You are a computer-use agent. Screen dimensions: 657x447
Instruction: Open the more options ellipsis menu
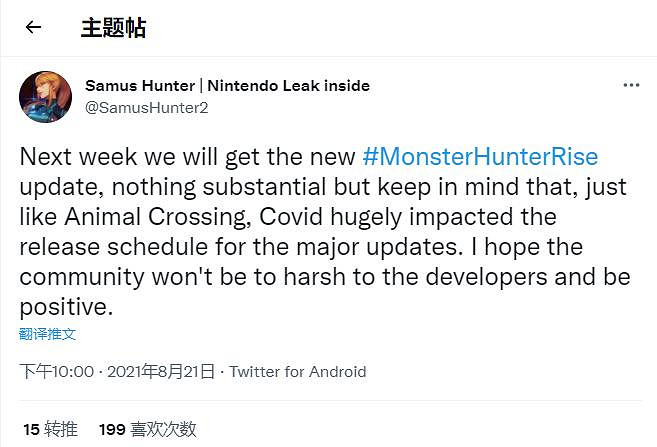coord(631,86)
